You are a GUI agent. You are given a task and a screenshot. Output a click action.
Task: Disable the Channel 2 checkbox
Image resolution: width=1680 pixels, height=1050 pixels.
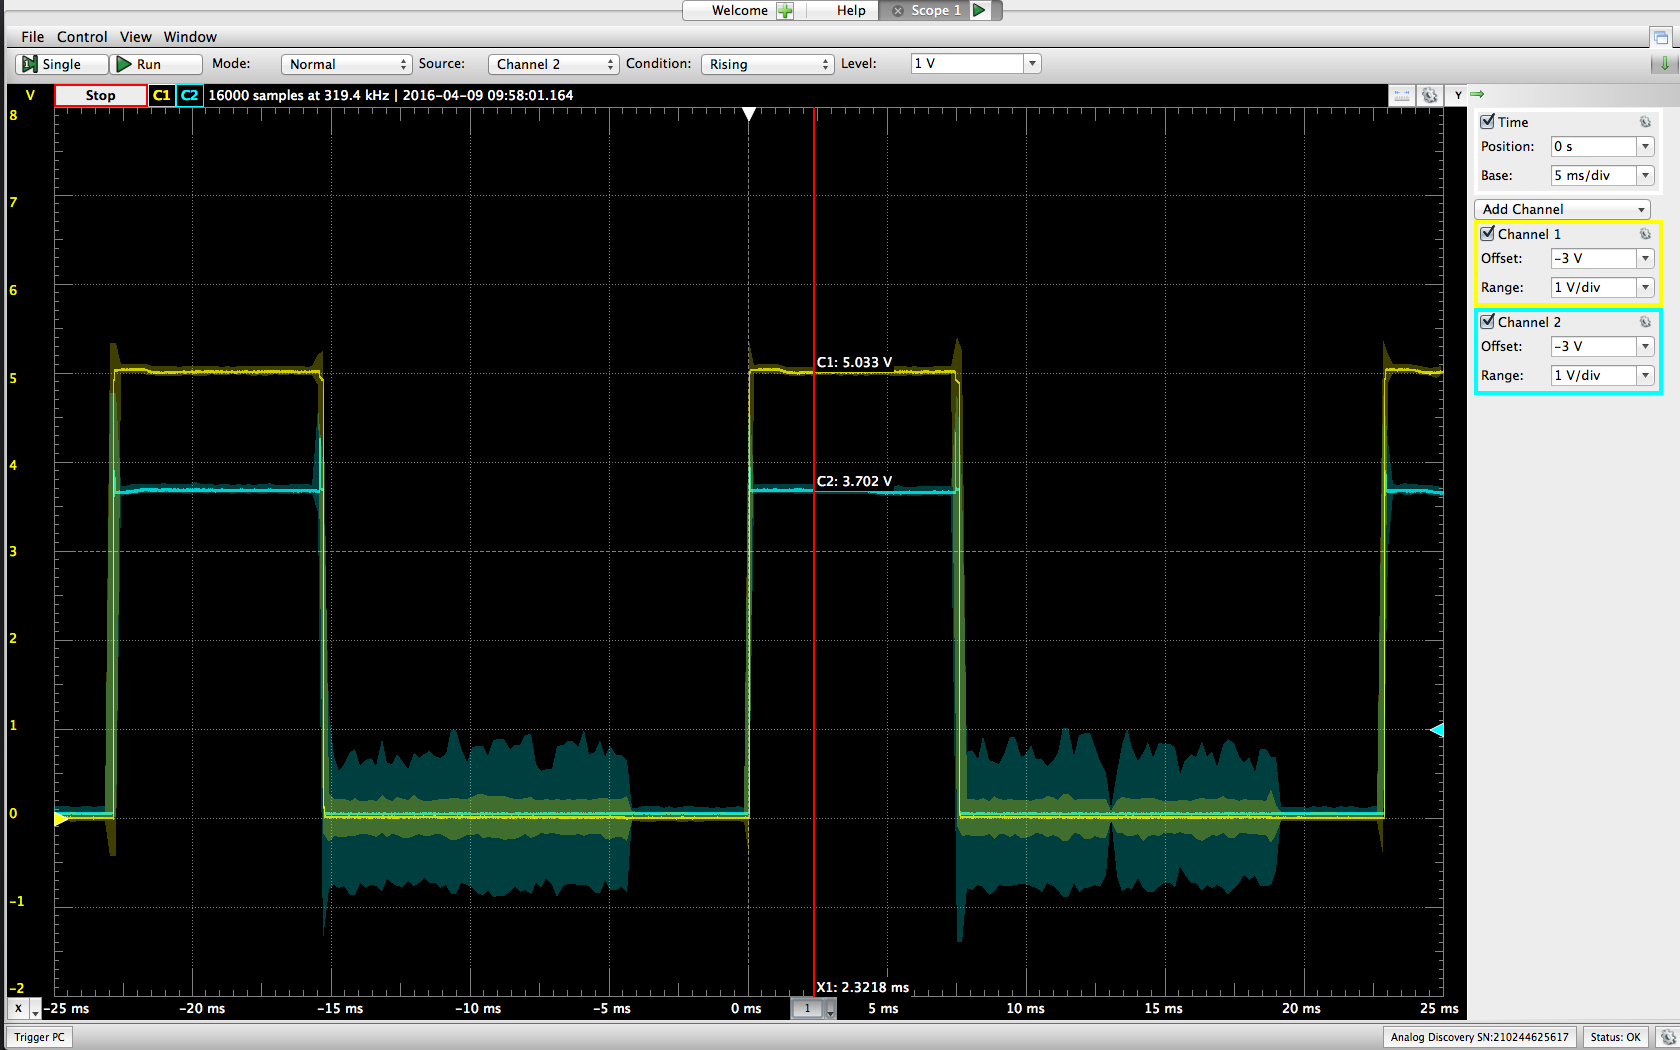(x=1488, y=322)
